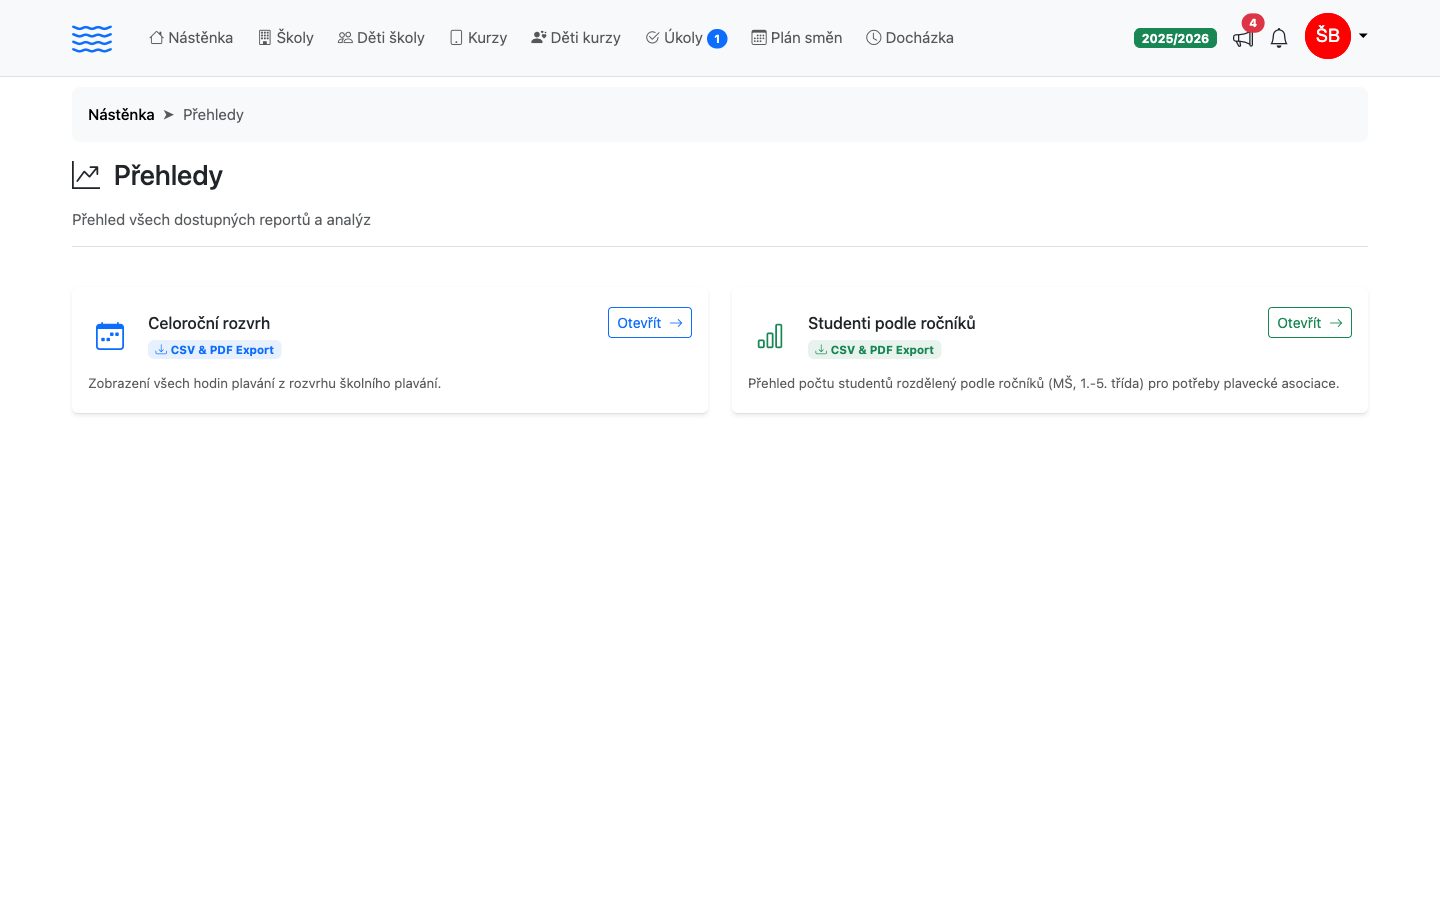1440x900 pixels.
Task: Click the Úkoly count badge showing 1
Action: [717, 39]
